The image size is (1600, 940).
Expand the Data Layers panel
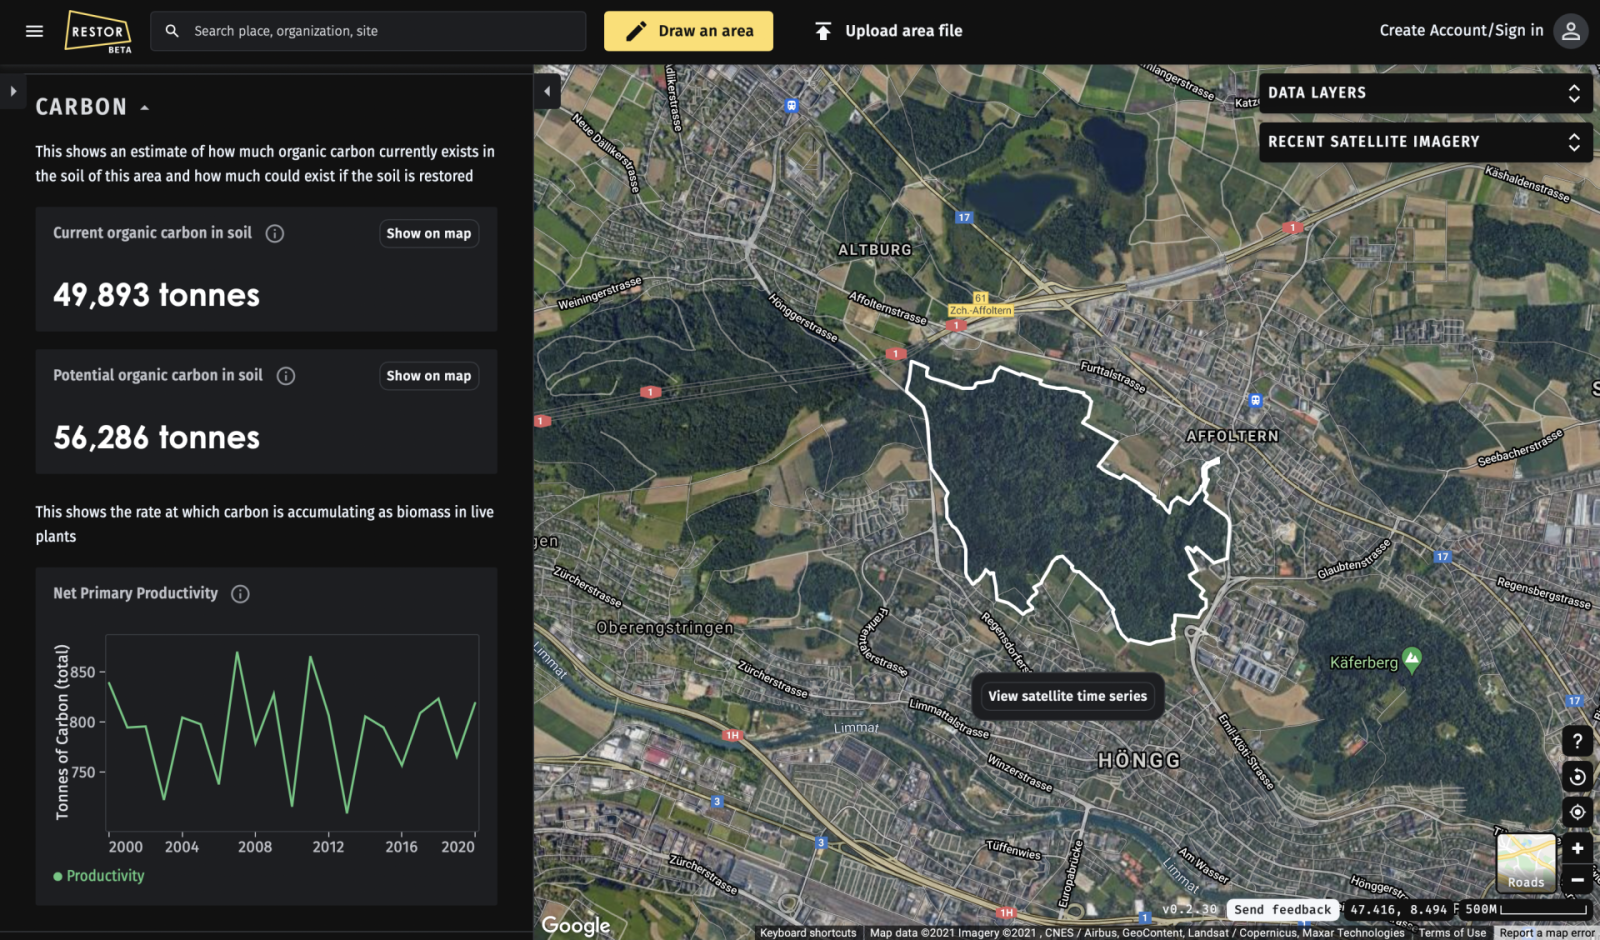pos(1425,93)
